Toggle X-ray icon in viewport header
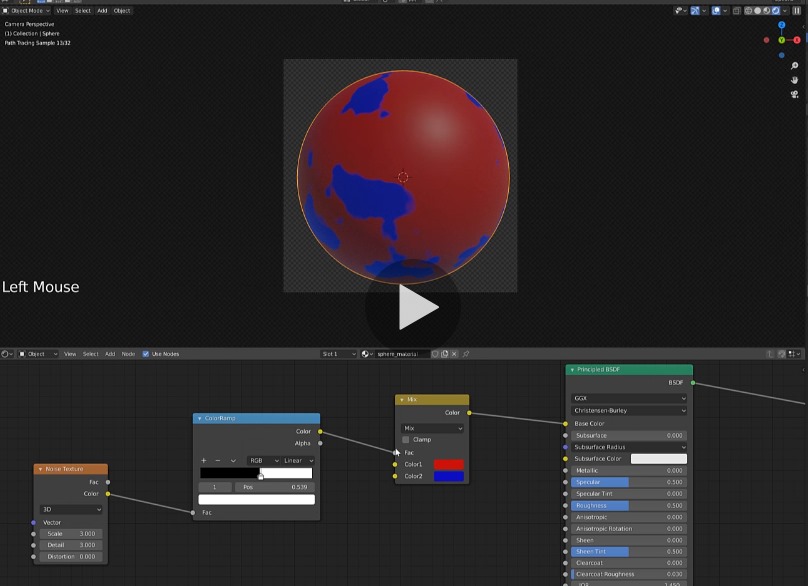The image size is (808, 586). (x=737, y=10)
